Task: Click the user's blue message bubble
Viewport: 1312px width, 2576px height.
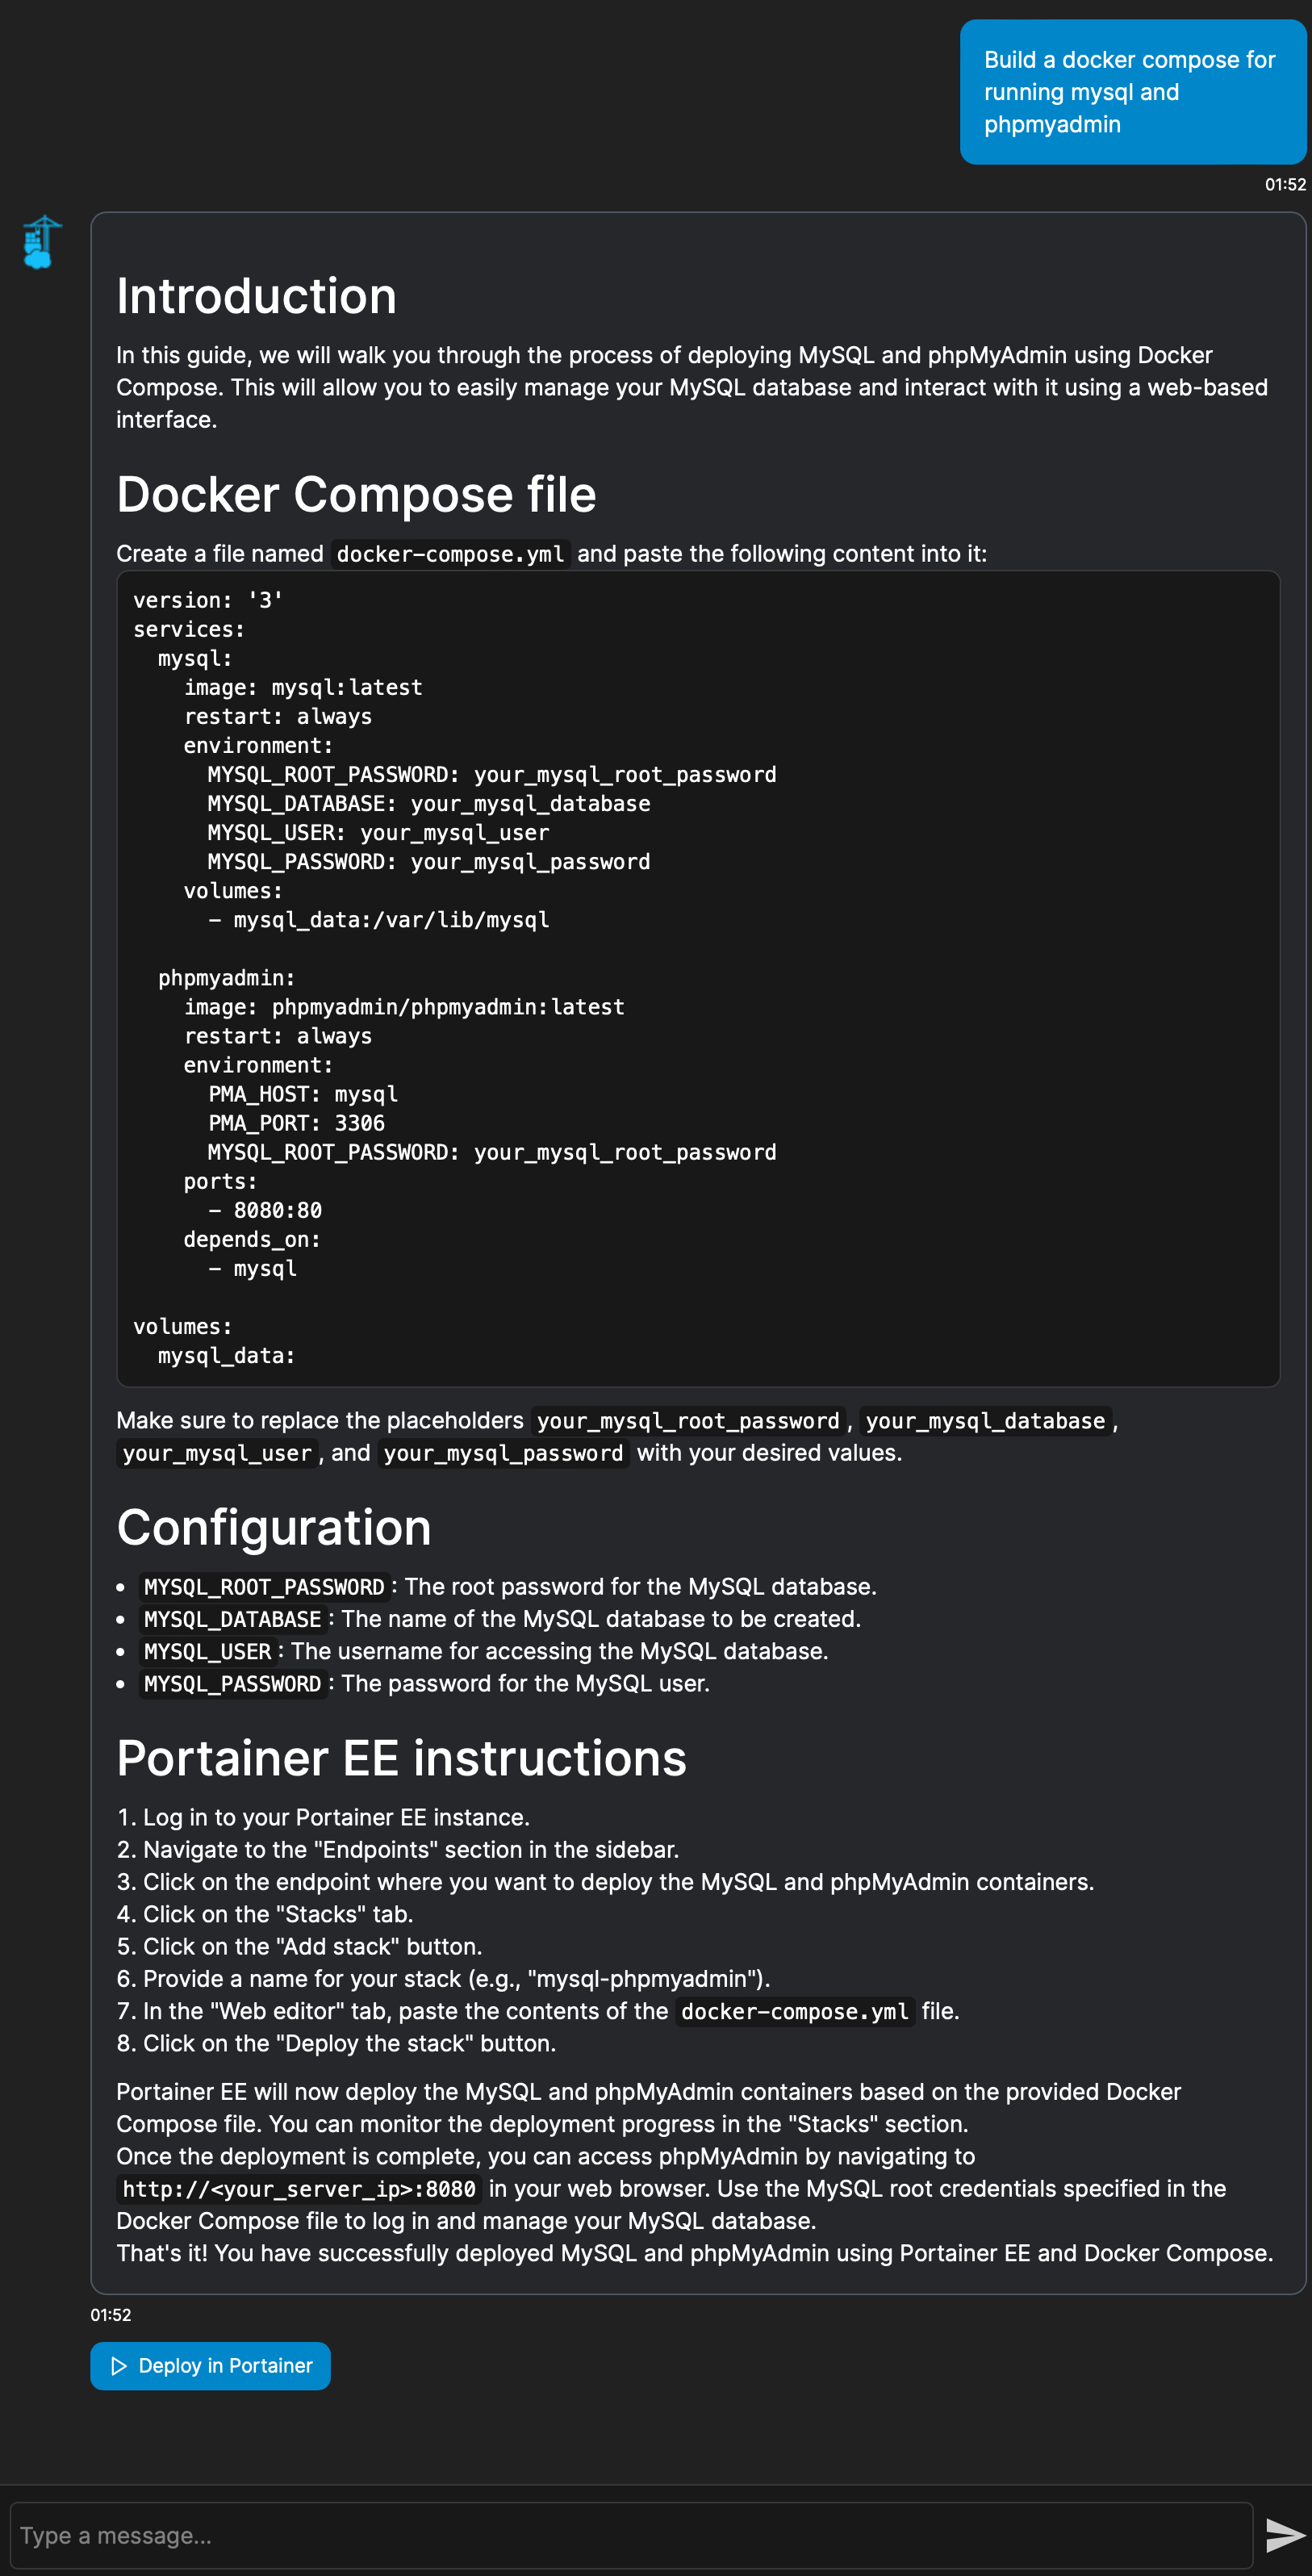Action: point(1132,92)
